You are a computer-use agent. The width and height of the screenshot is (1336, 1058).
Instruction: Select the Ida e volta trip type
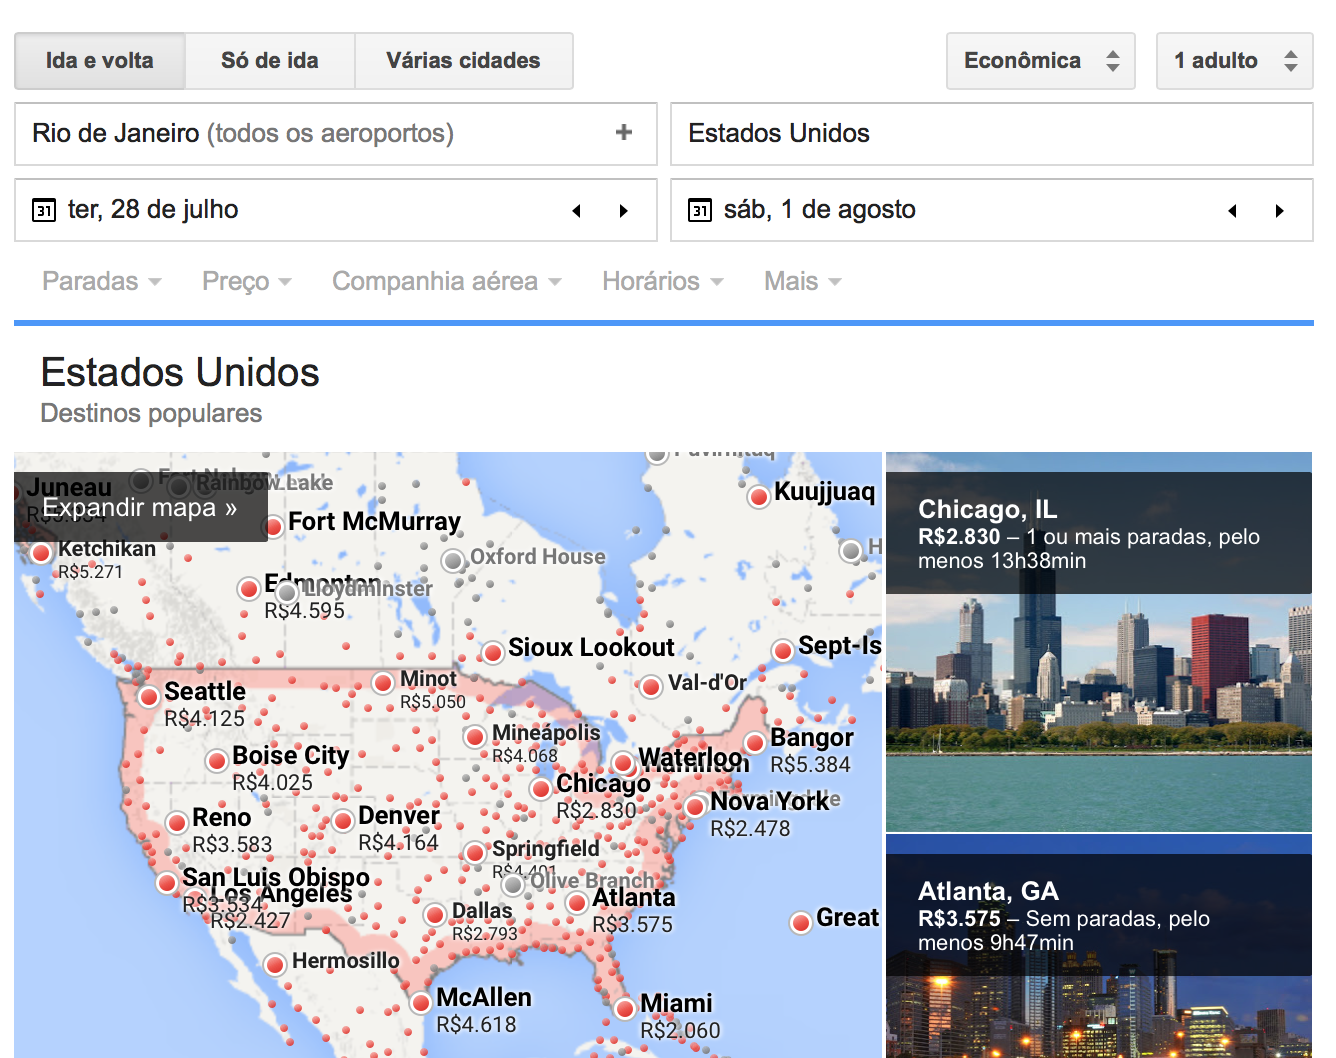tap(100, 61)
